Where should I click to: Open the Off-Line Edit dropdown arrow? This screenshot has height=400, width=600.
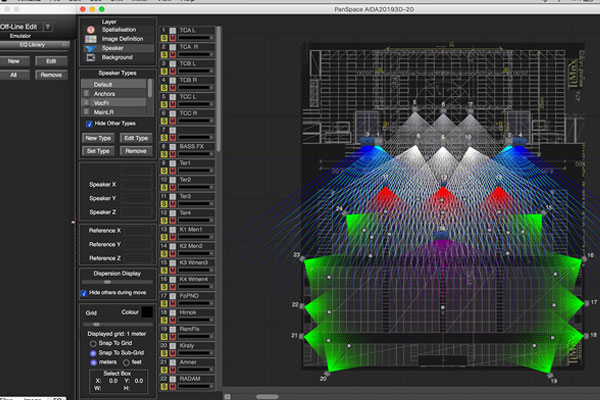tap(47, 26)
